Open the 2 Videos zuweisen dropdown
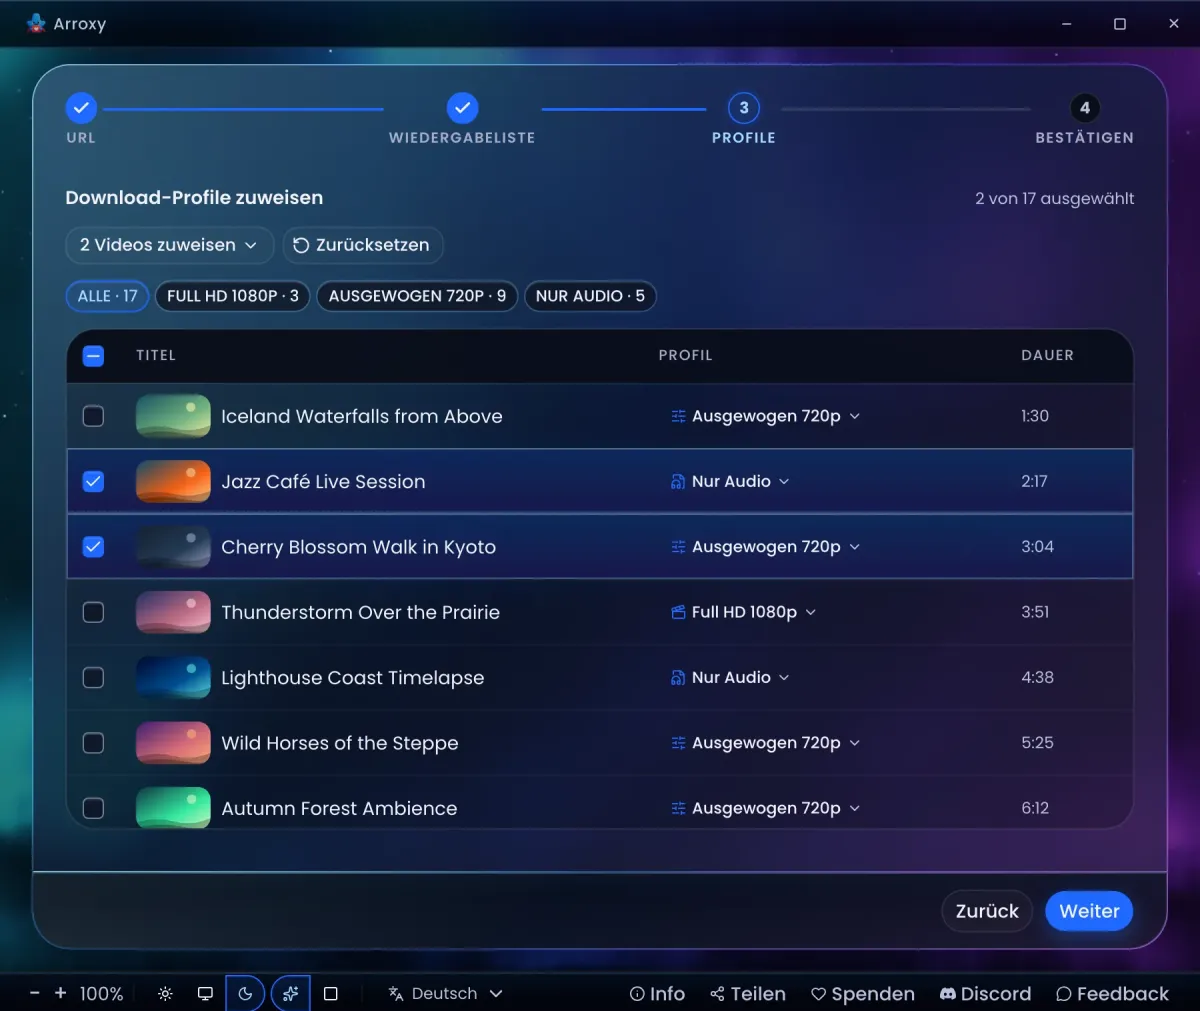 [x=169, y=245]
